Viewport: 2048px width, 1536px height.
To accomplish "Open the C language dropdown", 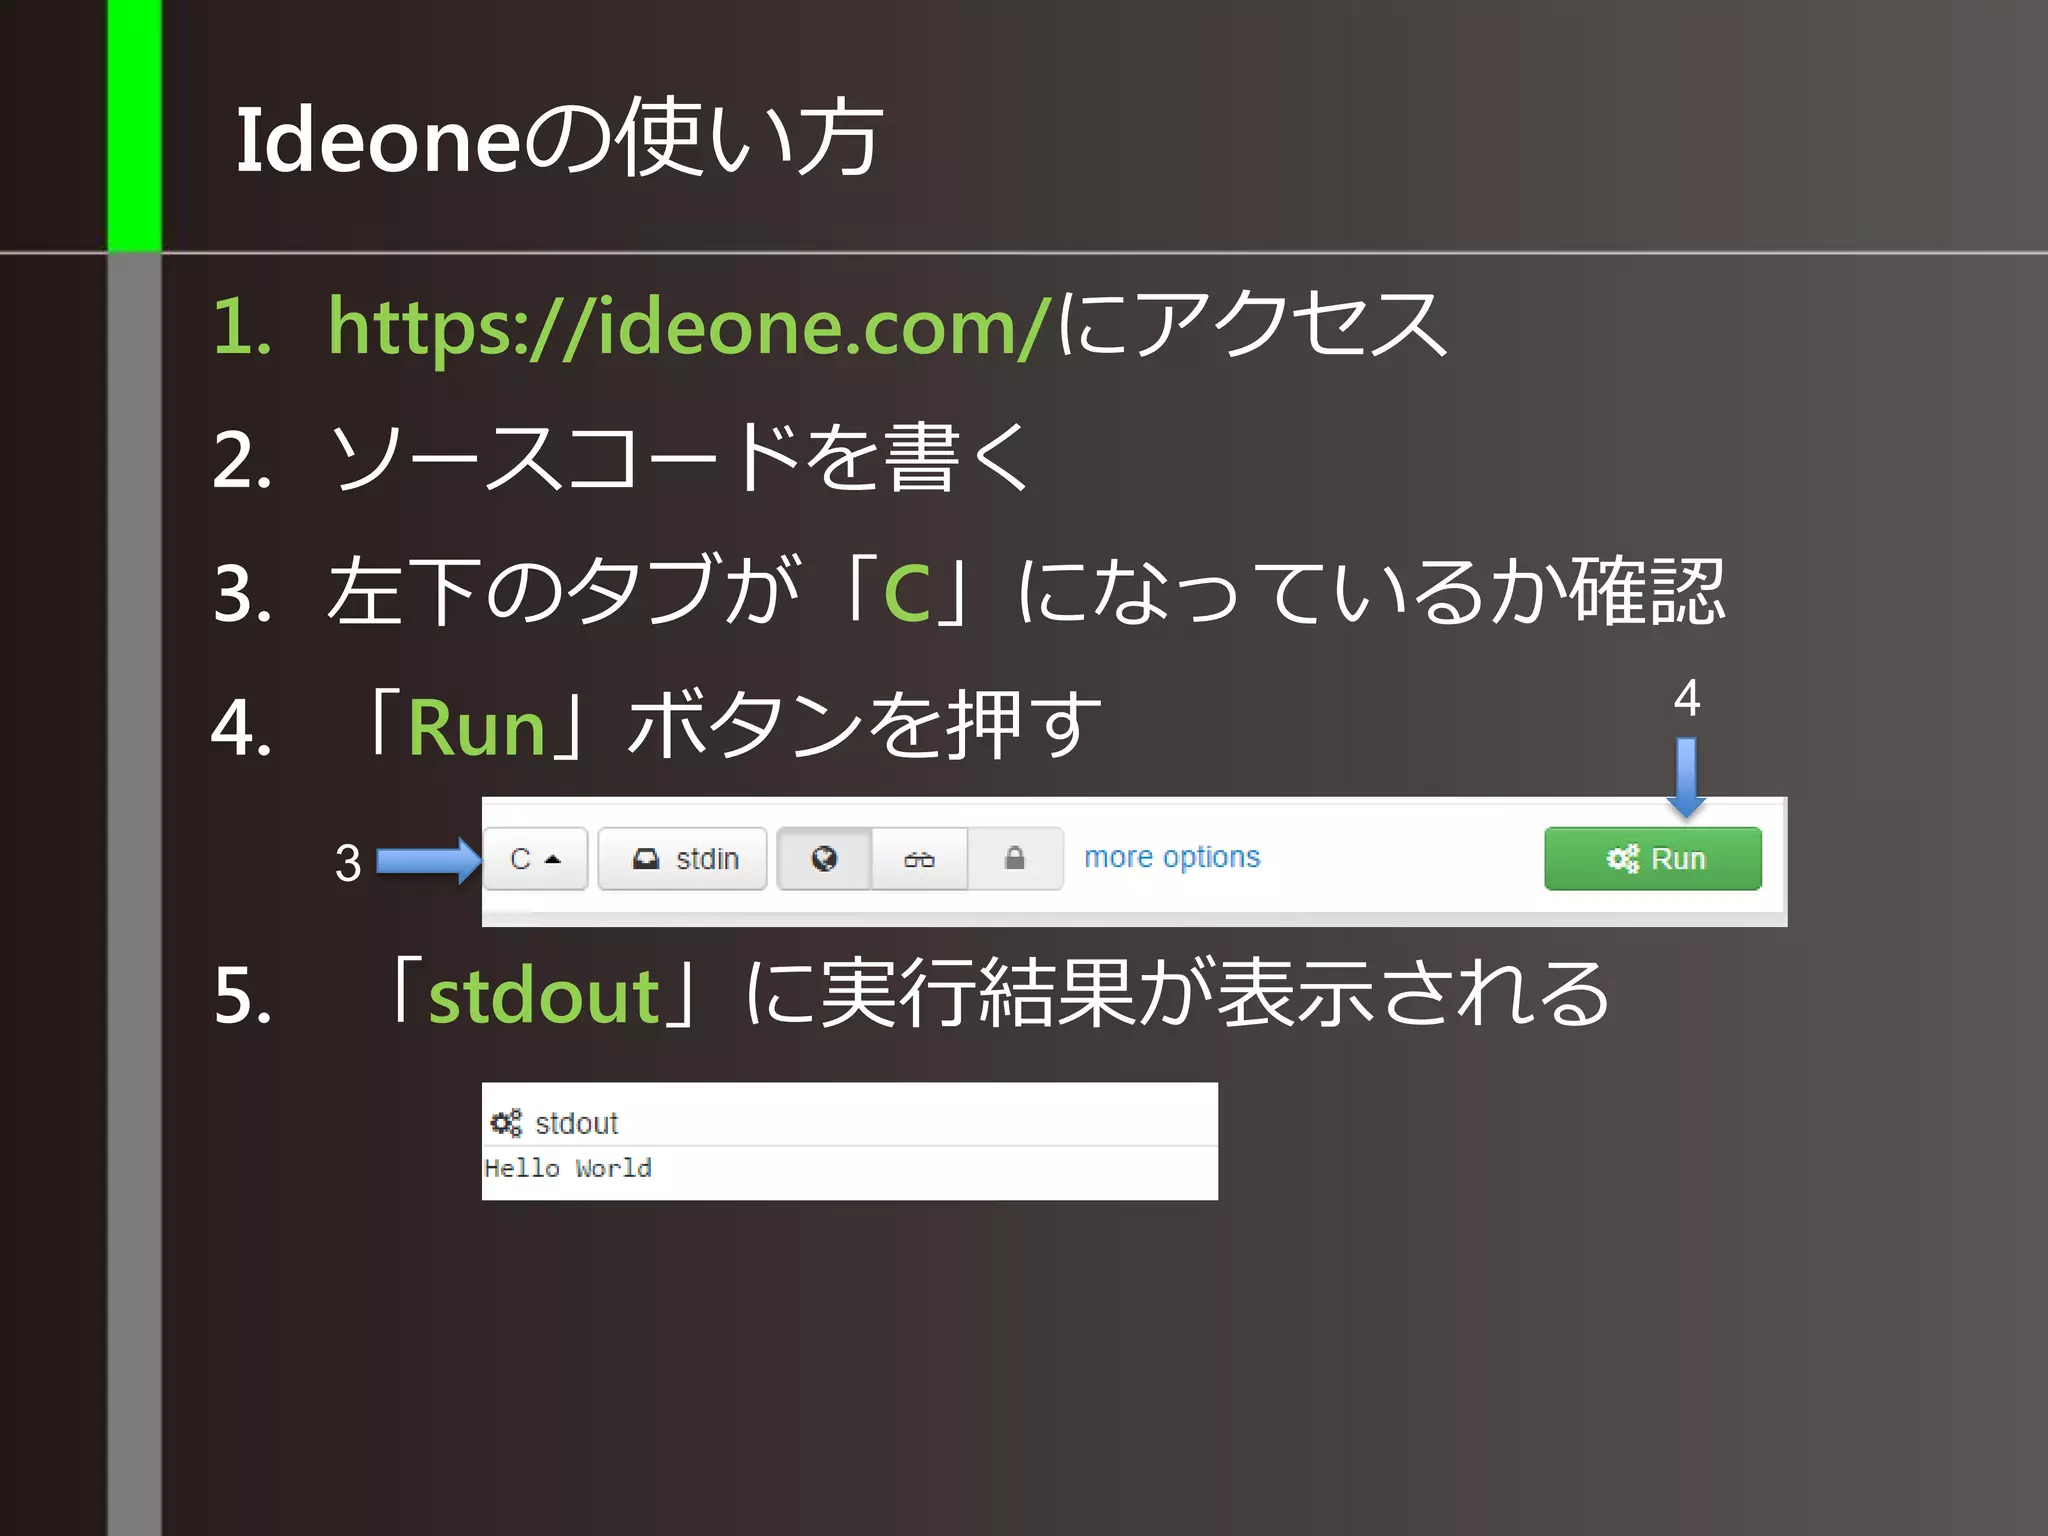I will pyautogui.click(x=535, y=859).
